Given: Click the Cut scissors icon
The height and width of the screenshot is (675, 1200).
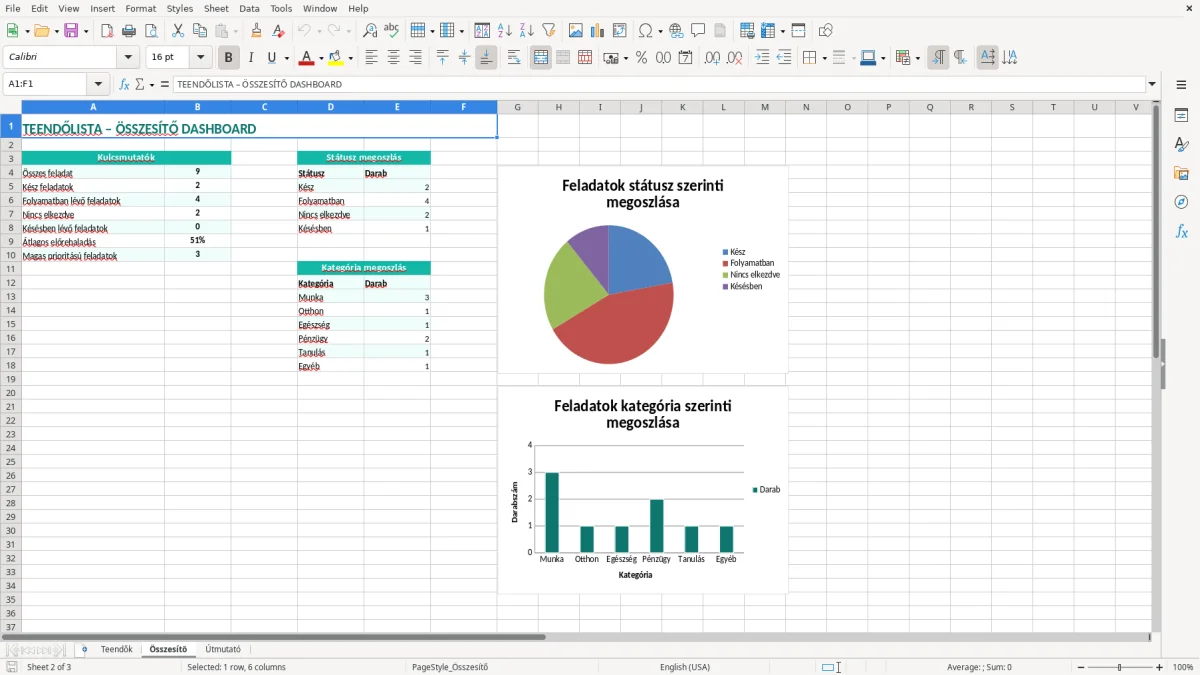Looking at the screenshot, I should click(x=178, y=31).
